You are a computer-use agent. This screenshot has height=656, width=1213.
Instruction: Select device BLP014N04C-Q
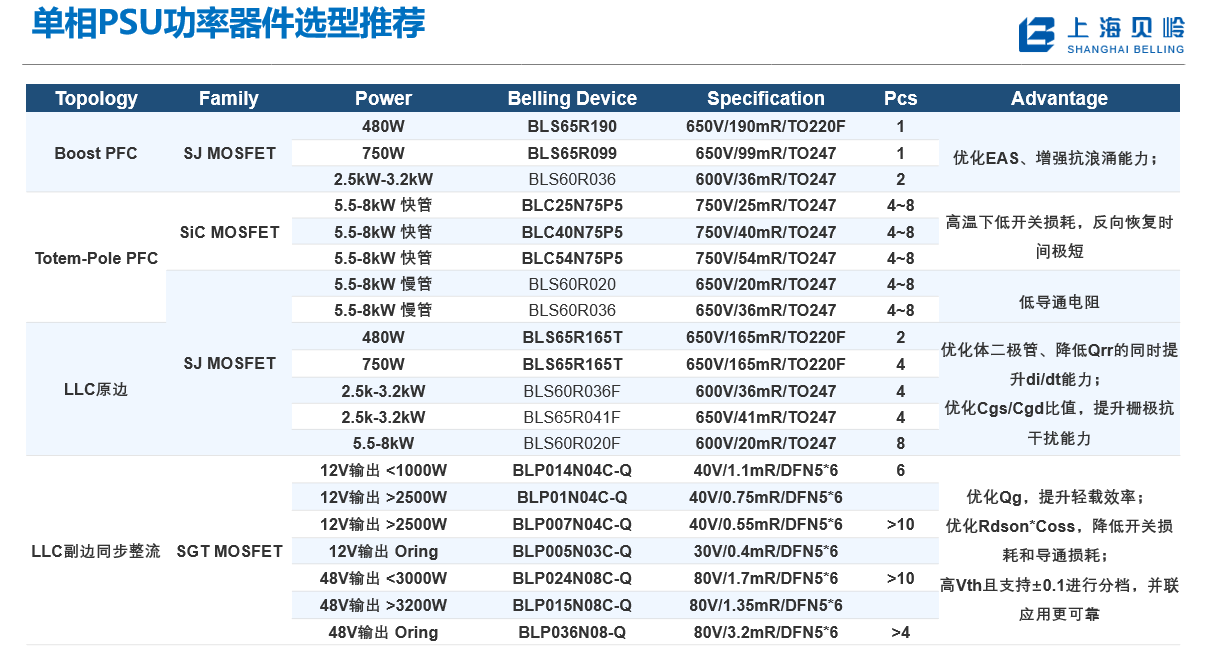coord(572,470)
